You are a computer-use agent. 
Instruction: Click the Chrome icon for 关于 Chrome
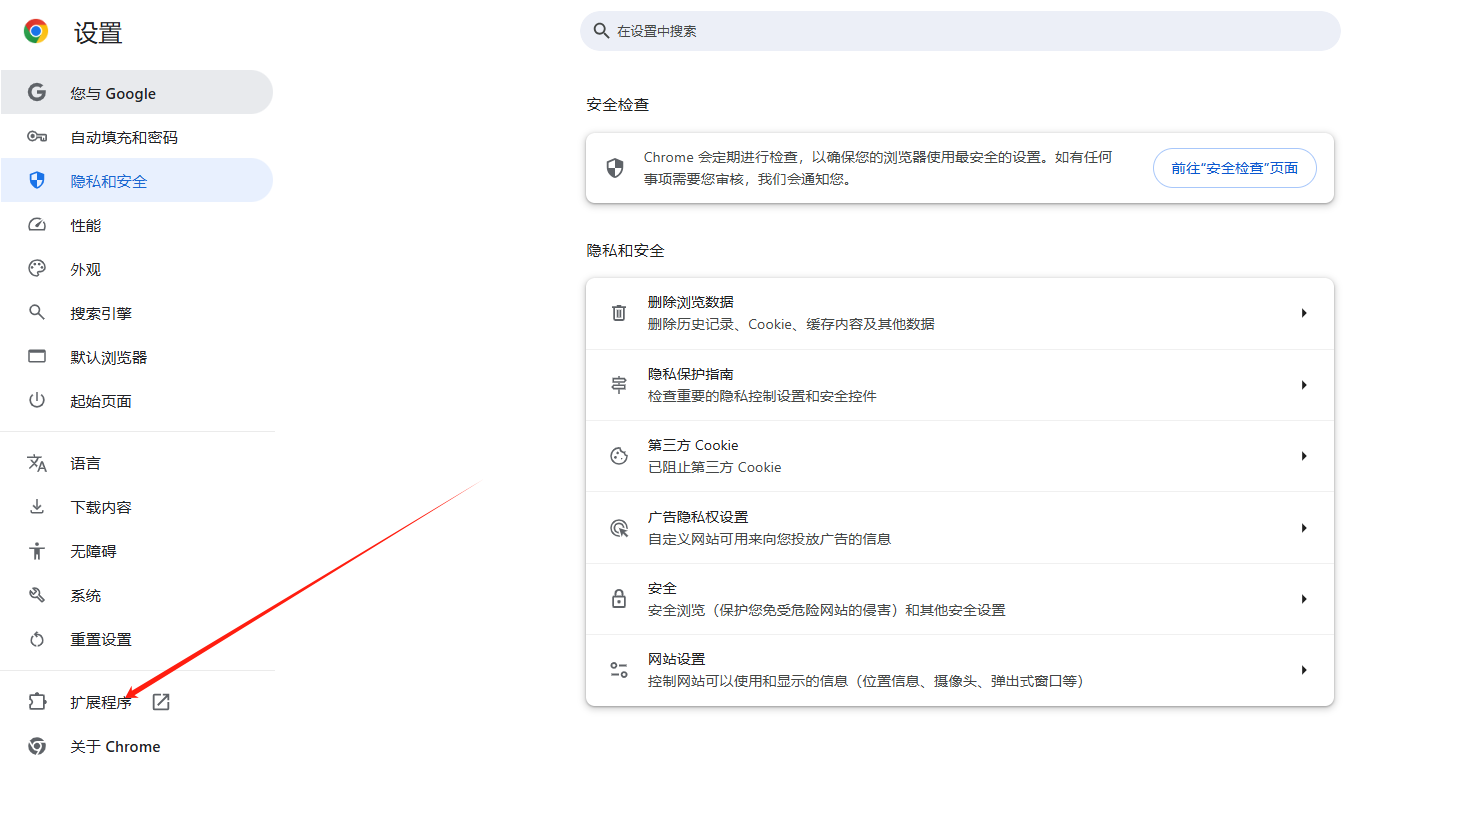coord(37,746)
